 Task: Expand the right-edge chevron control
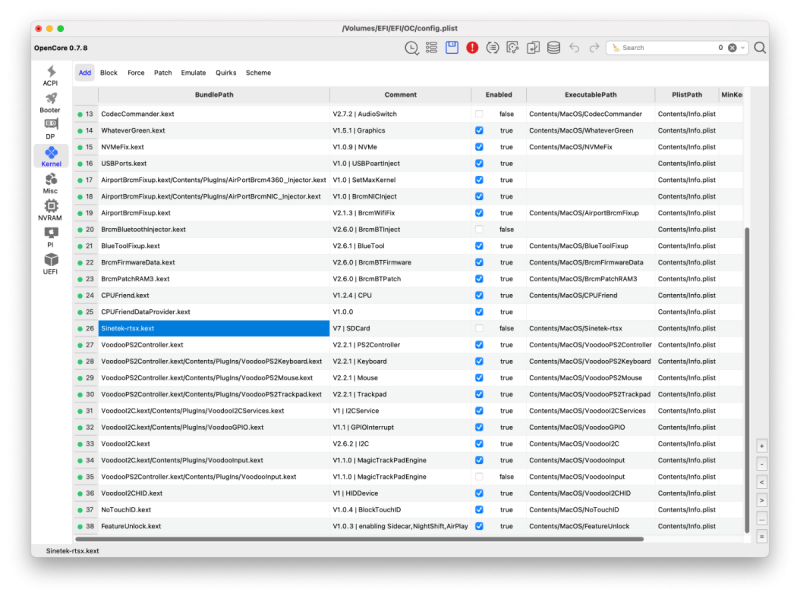[x=762, y=500]
